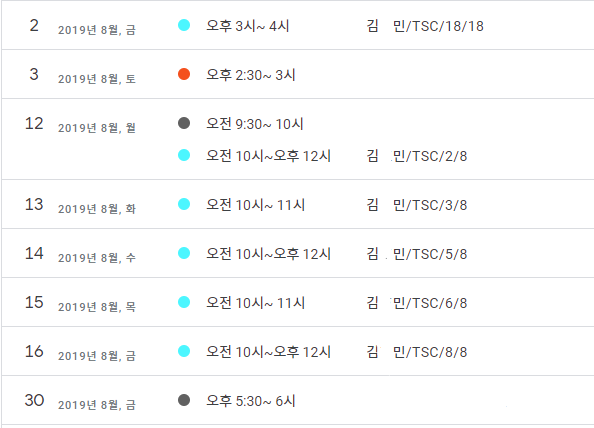Click the cyan dot for August 13 event

[184, 204]
